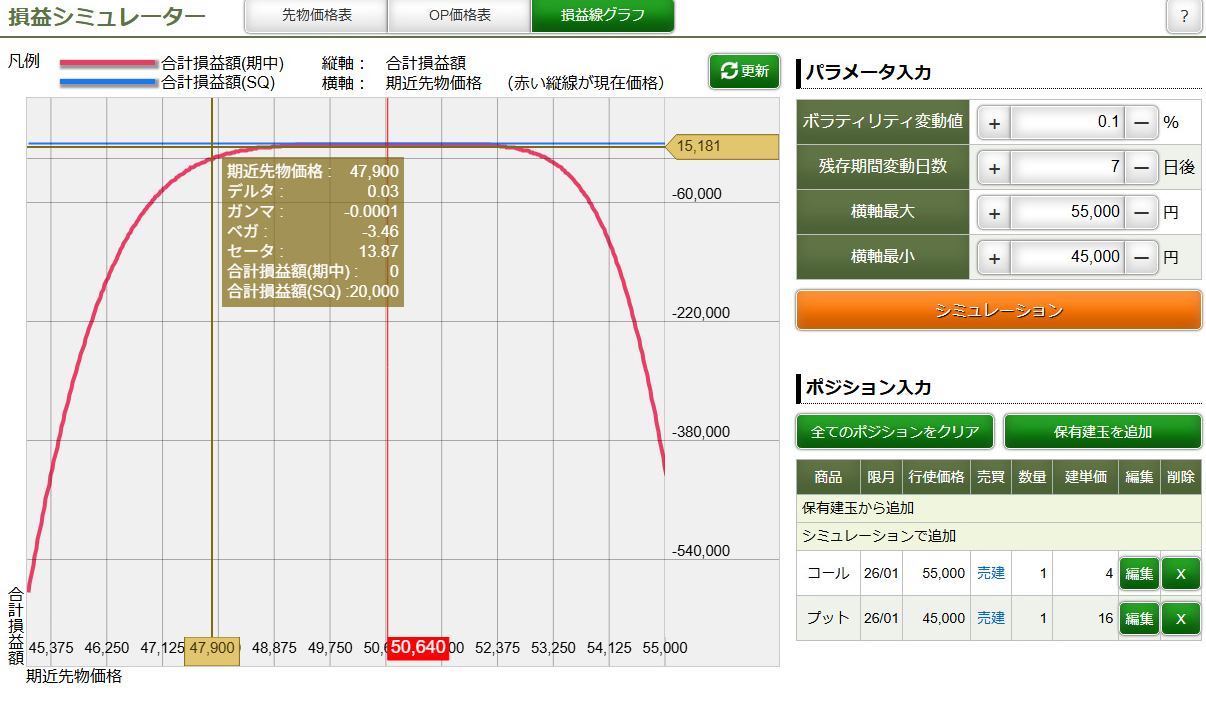This screenshot has height=702, width=1206.
Task: Edit the コール position with 編集
Action: pyautogui.click(x=1138, y=574)
